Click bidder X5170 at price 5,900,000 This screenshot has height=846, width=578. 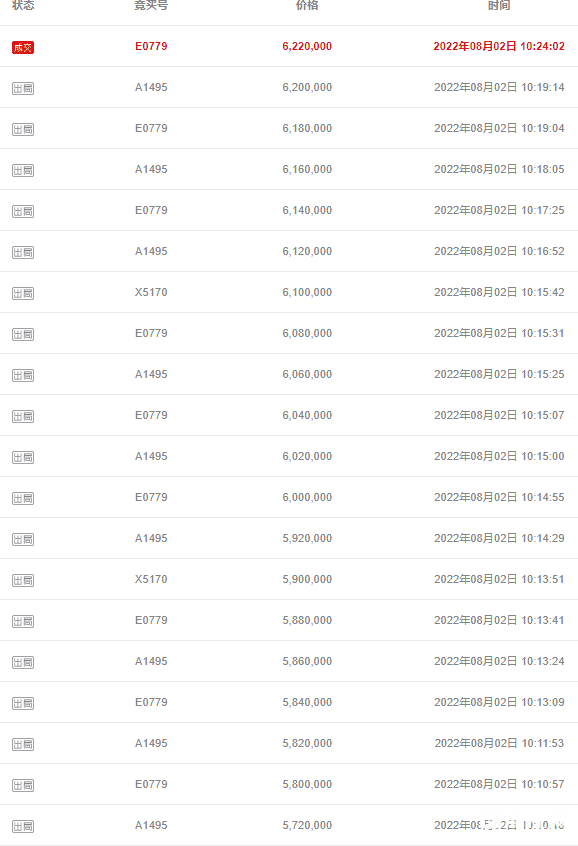pyautogui.click(x=151, y=579)
